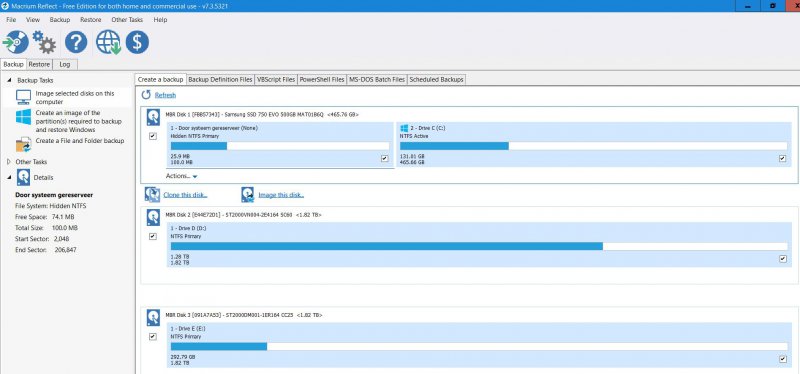Click the dollar sign purchase icon
Viewport: 800px width, 374px height.
click(137, 42)
